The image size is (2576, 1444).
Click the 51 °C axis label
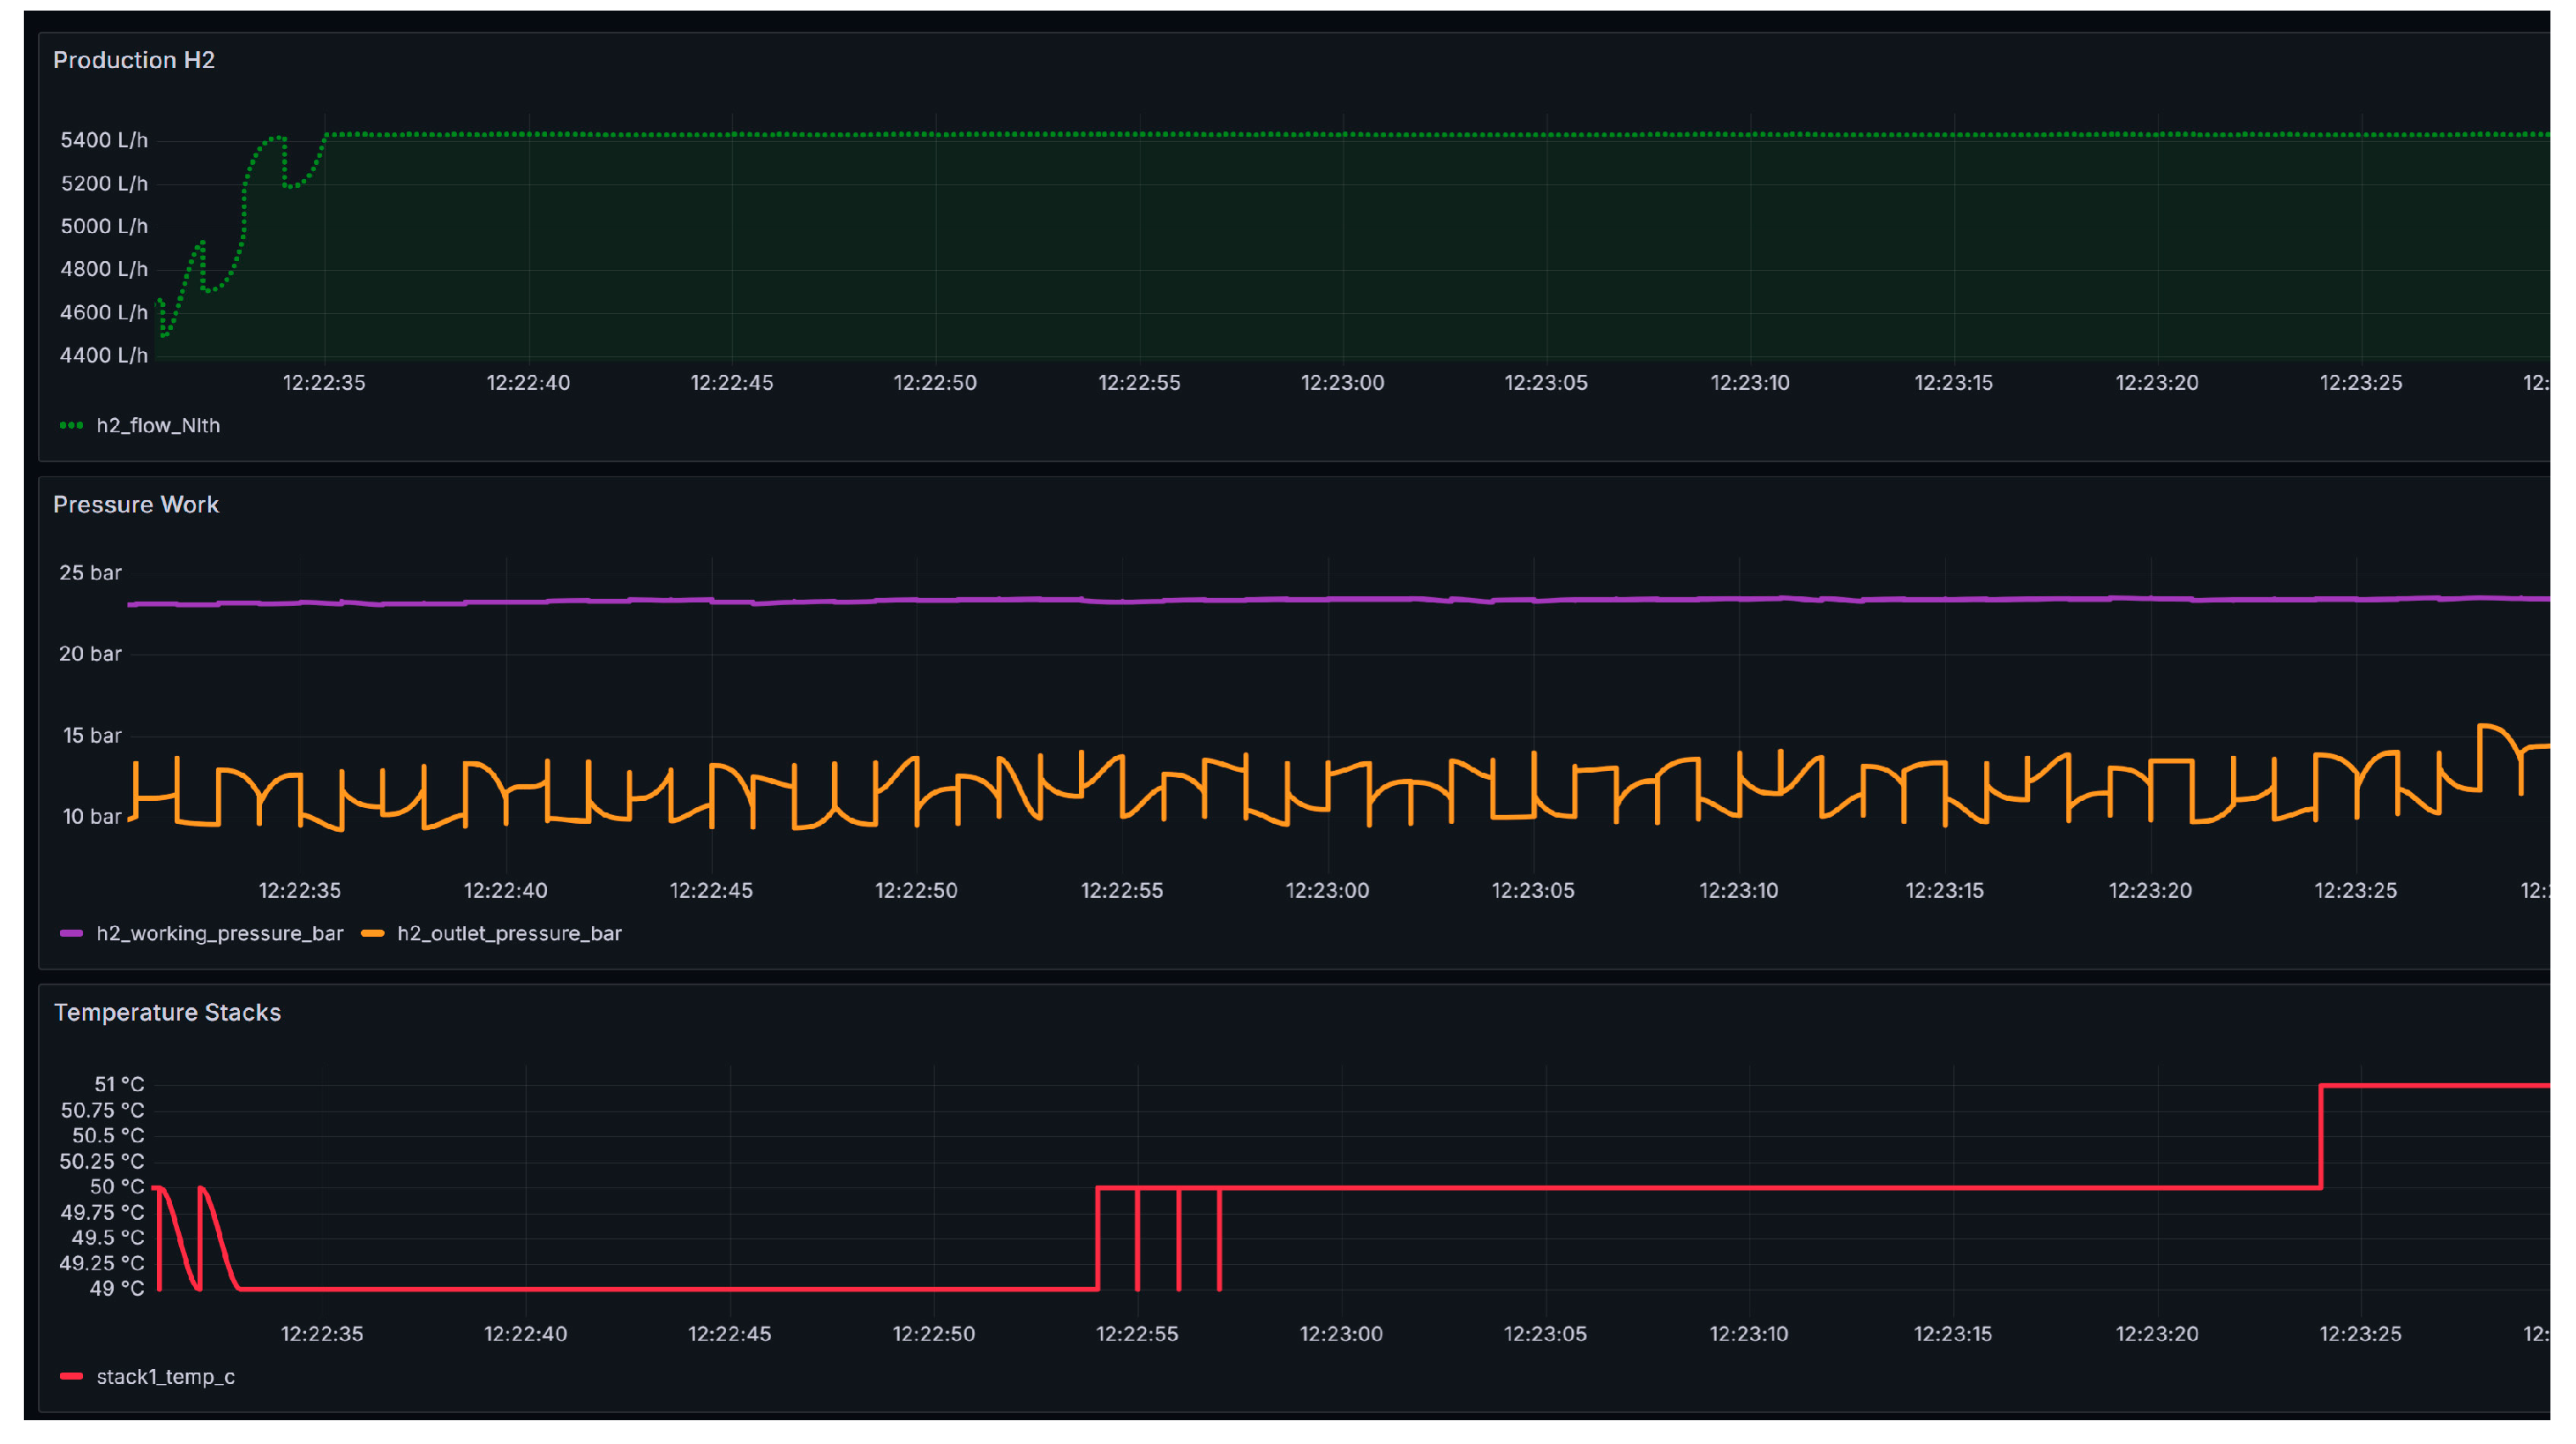pos(119,1084)
